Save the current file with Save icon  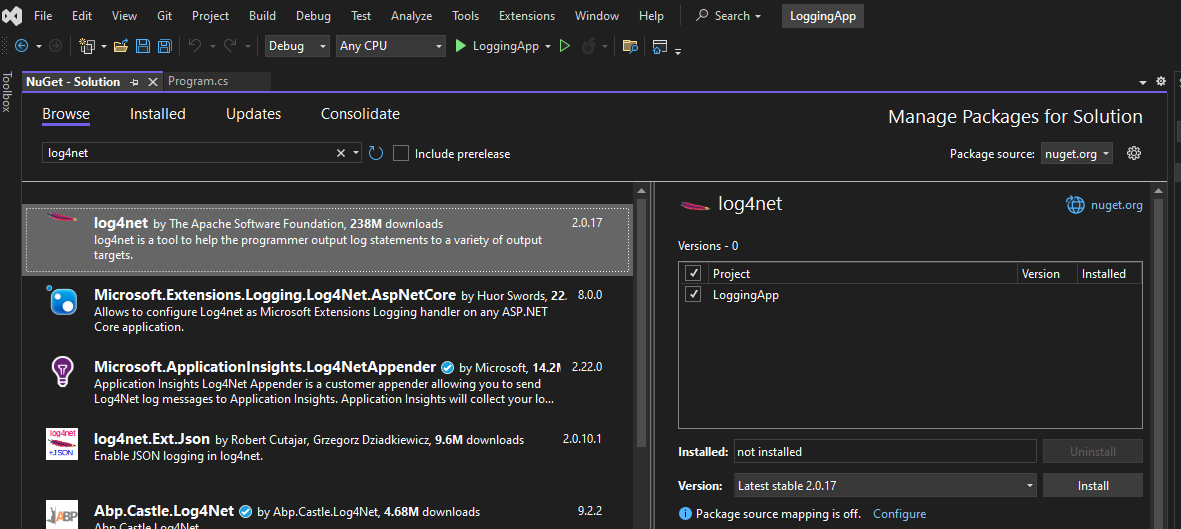(x=142, y=46)
